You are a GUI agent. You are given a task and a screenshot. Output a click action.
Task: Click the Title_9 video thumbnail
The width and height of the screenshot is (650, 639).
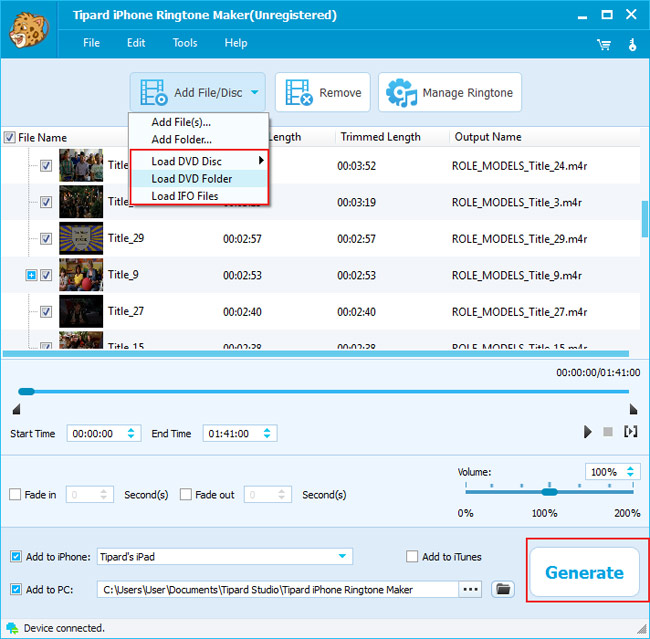[x=81, y=275]
